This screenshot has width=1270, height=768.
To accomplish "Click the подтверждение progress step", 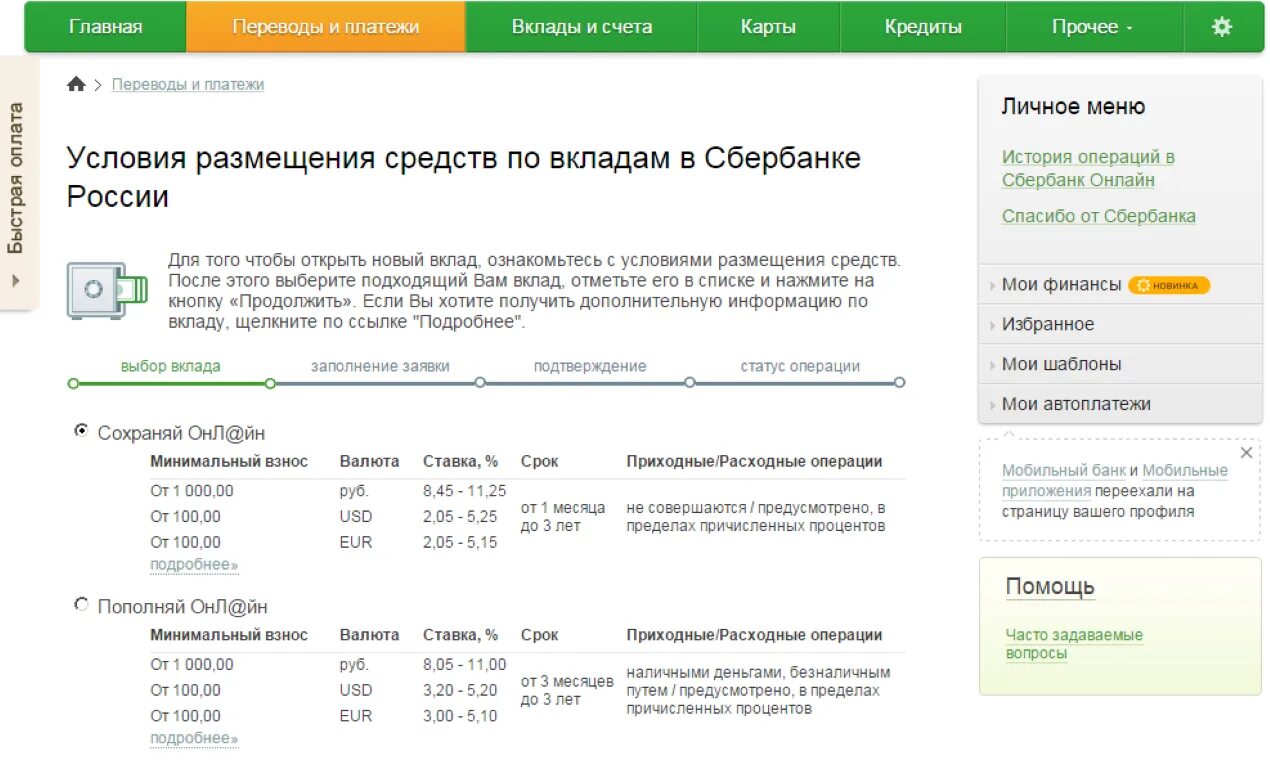I will click(x=590, y=367).
